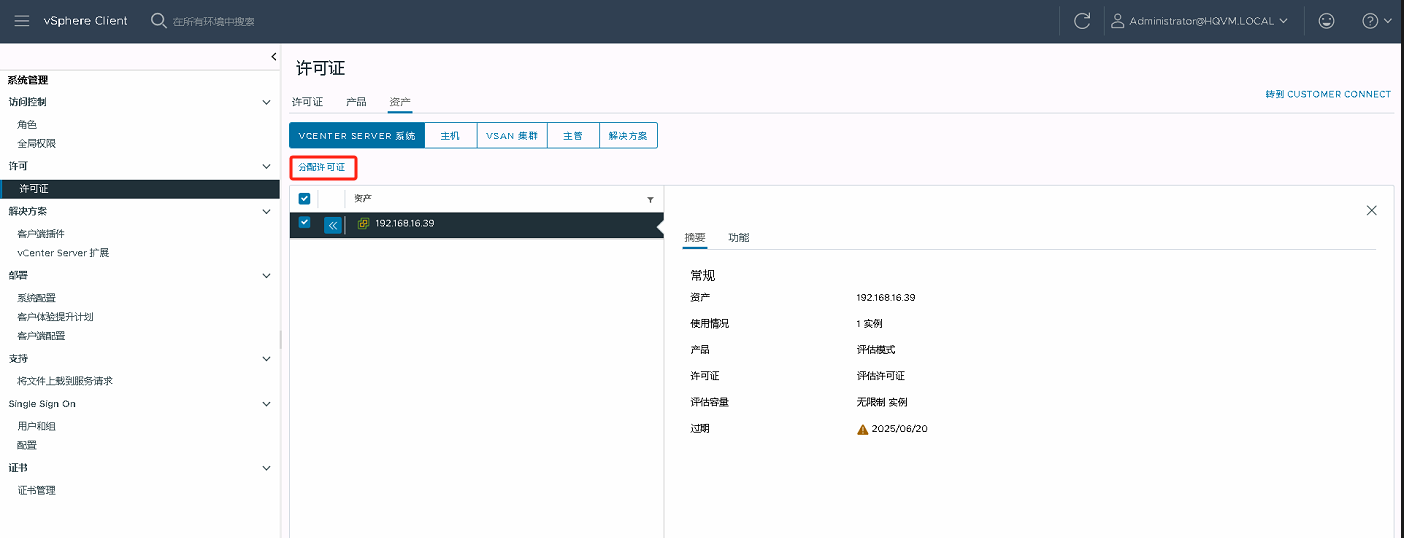Collapse the left sidebar with chevron
Viewport: 1404px width, 538px height.
[274, 57]
